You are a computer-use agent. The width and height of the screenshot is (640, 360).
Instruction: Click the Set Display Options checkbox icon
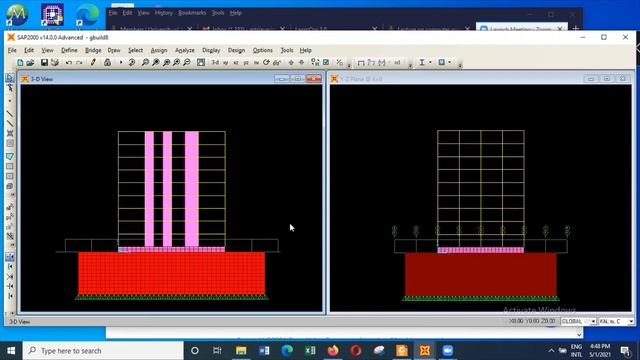pos(326,62)
